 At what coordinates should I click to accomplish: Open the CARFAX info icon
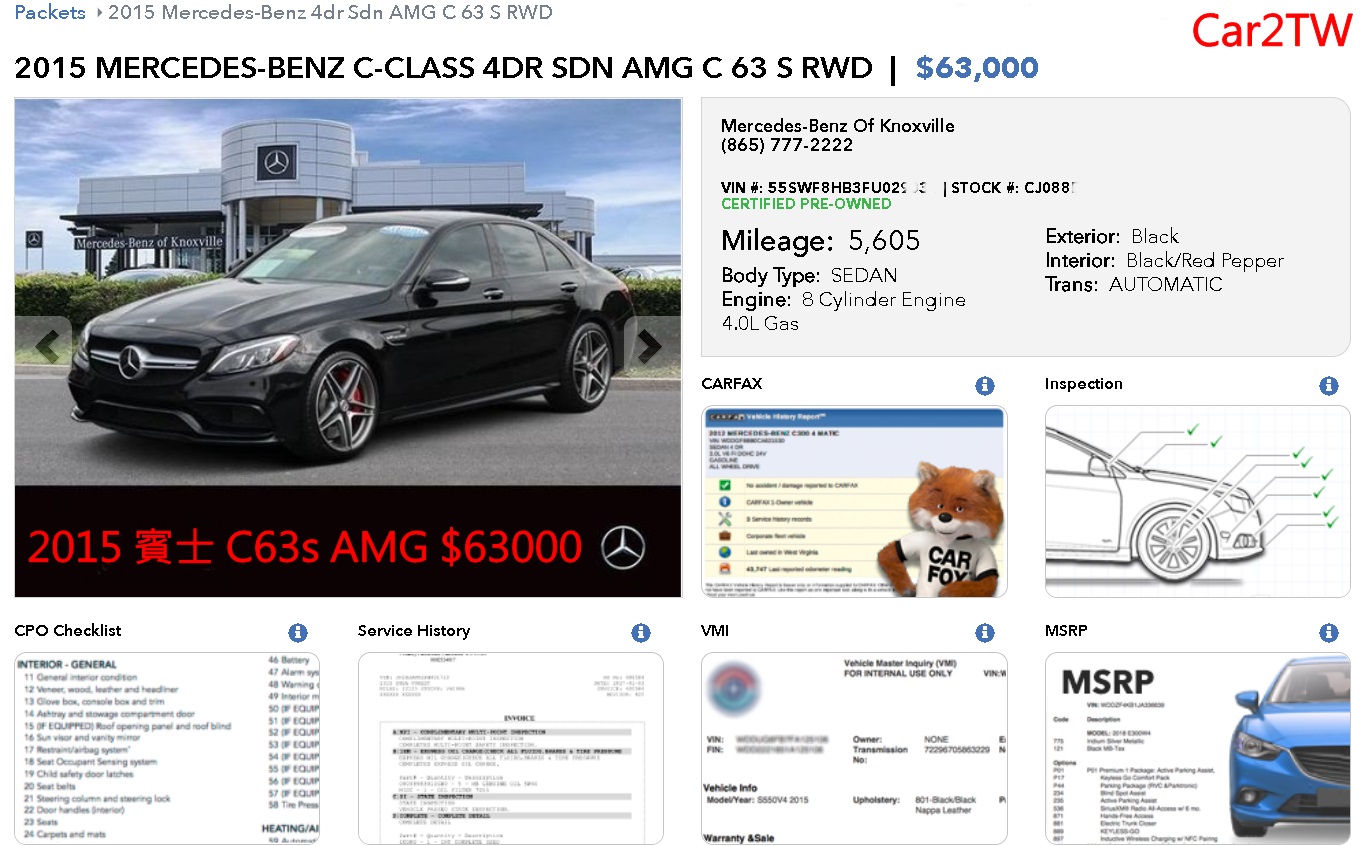985,386
